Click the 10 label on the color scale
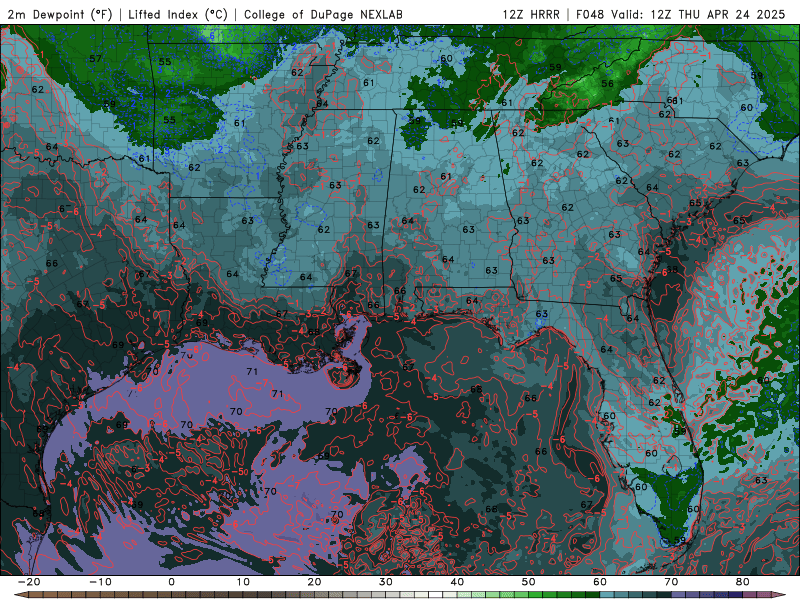Image resolution: width=800 pixels, height=600 pixels. point(243,582)
